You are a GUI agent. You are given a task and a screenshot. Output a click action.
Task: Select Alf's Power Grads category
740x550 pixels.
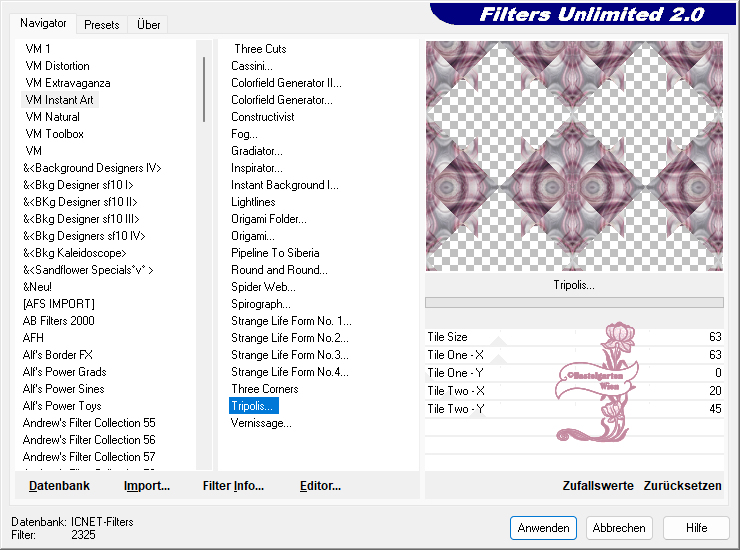pyautogui.click(x=64, y=372)
